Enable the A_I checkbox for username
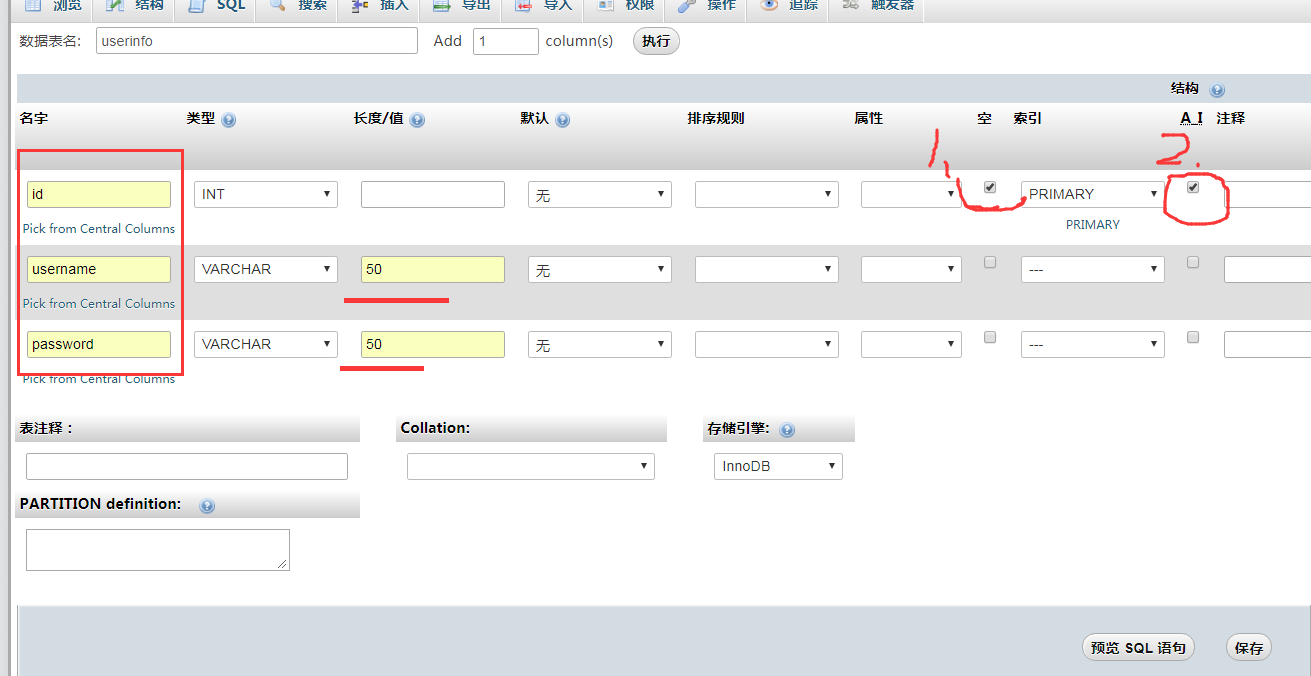 pyautogui.click(x=1192, y=262)
